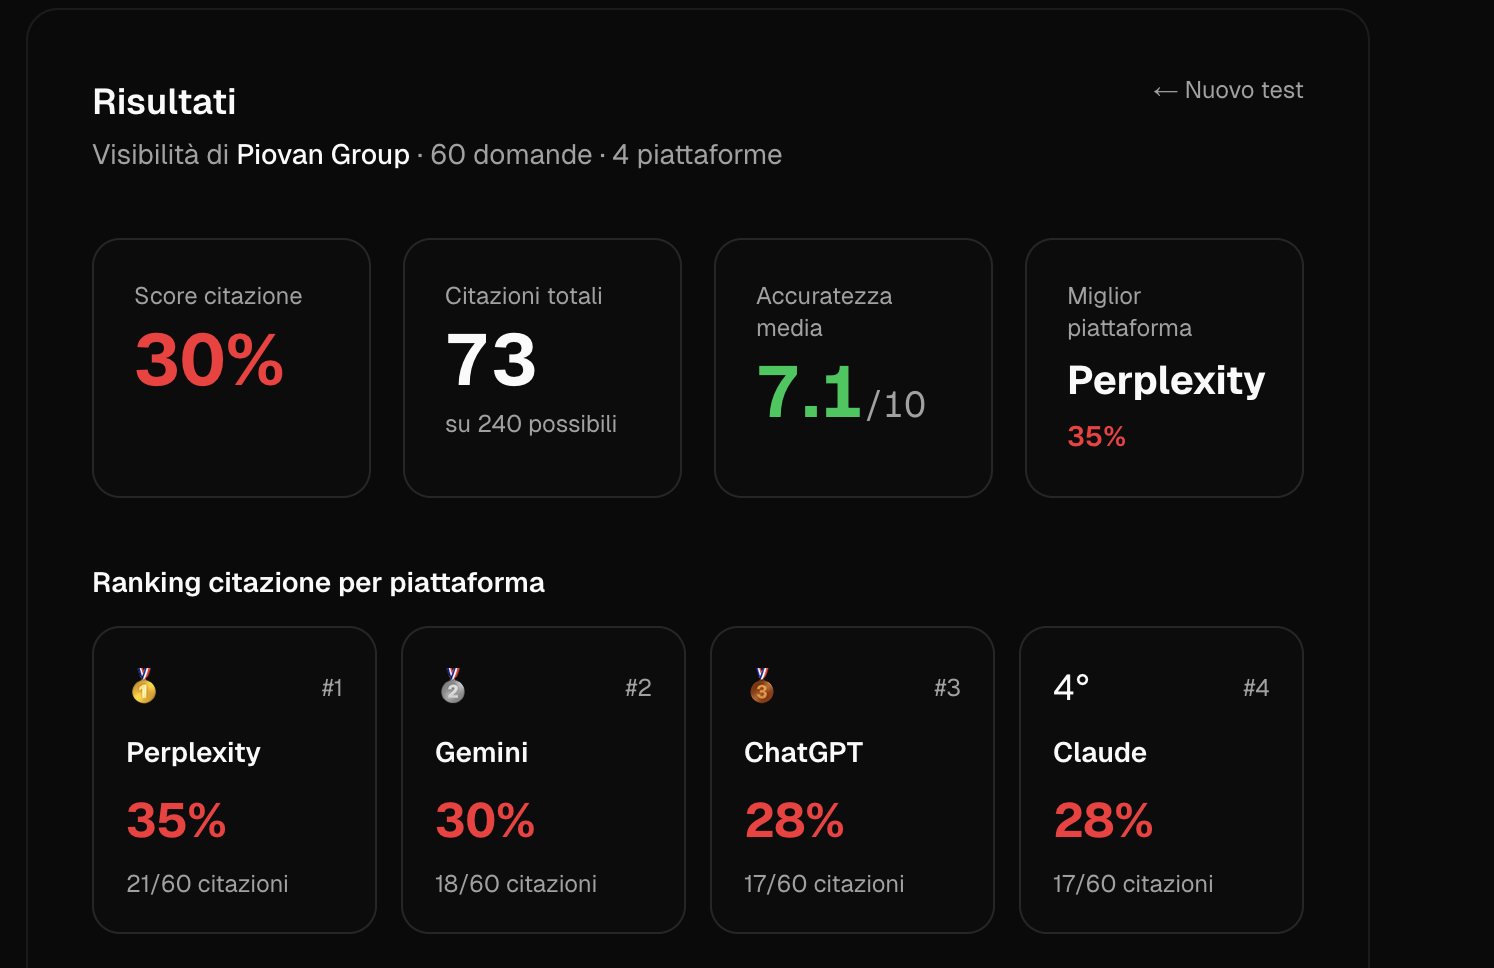Click the #1 rank badge
The height and width of the screenshot is (968, 1494).
(332, 688)
